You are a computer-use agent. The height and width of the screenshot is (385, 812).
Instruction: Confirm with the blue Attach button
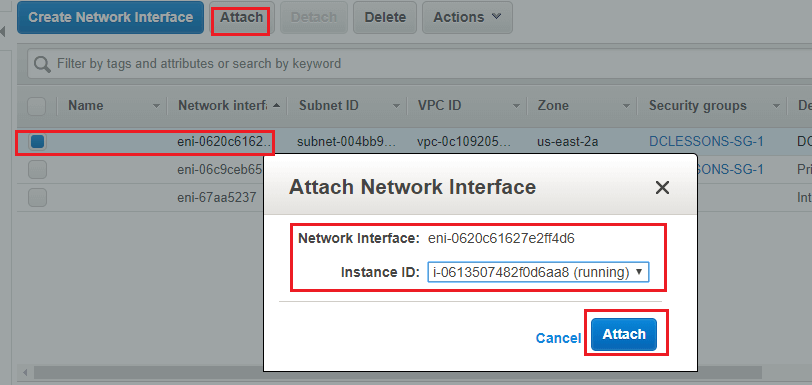624,334
